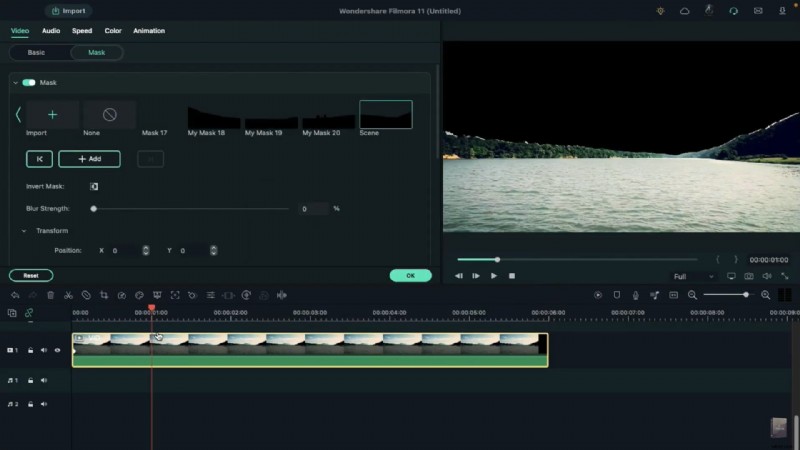Click the light bulb tips icon in the title bar
The image size is (800, 450).
[660, 11]
